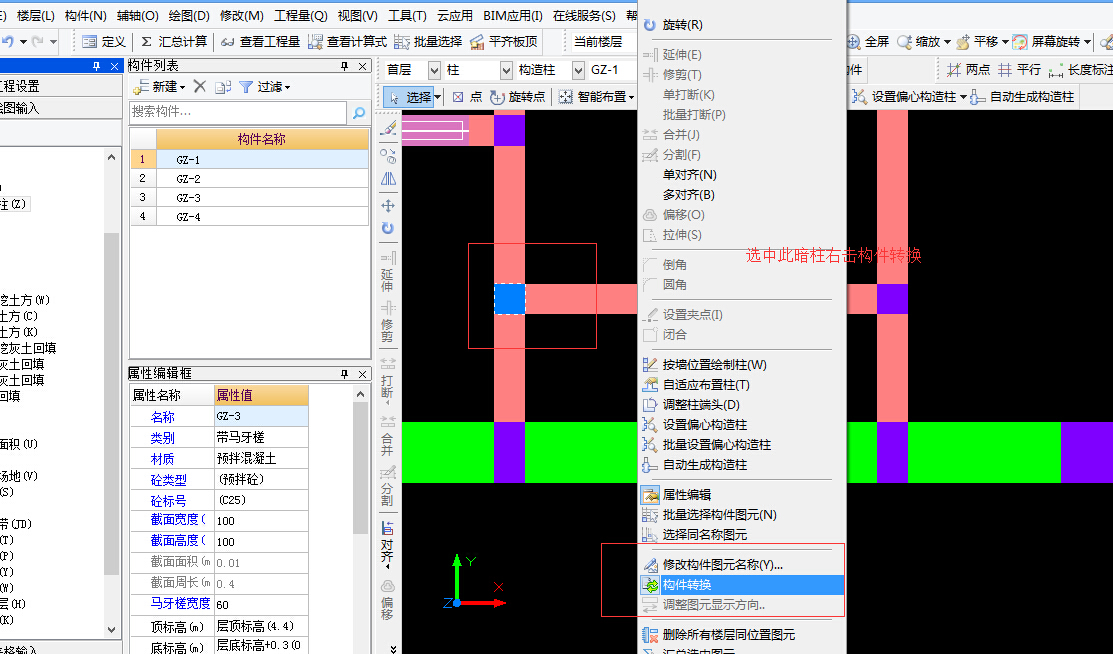The height and width of the screenshot is (654, 1113).
Task: Run 汇总计算 summary calculation
Action: (x=174, y=42)
